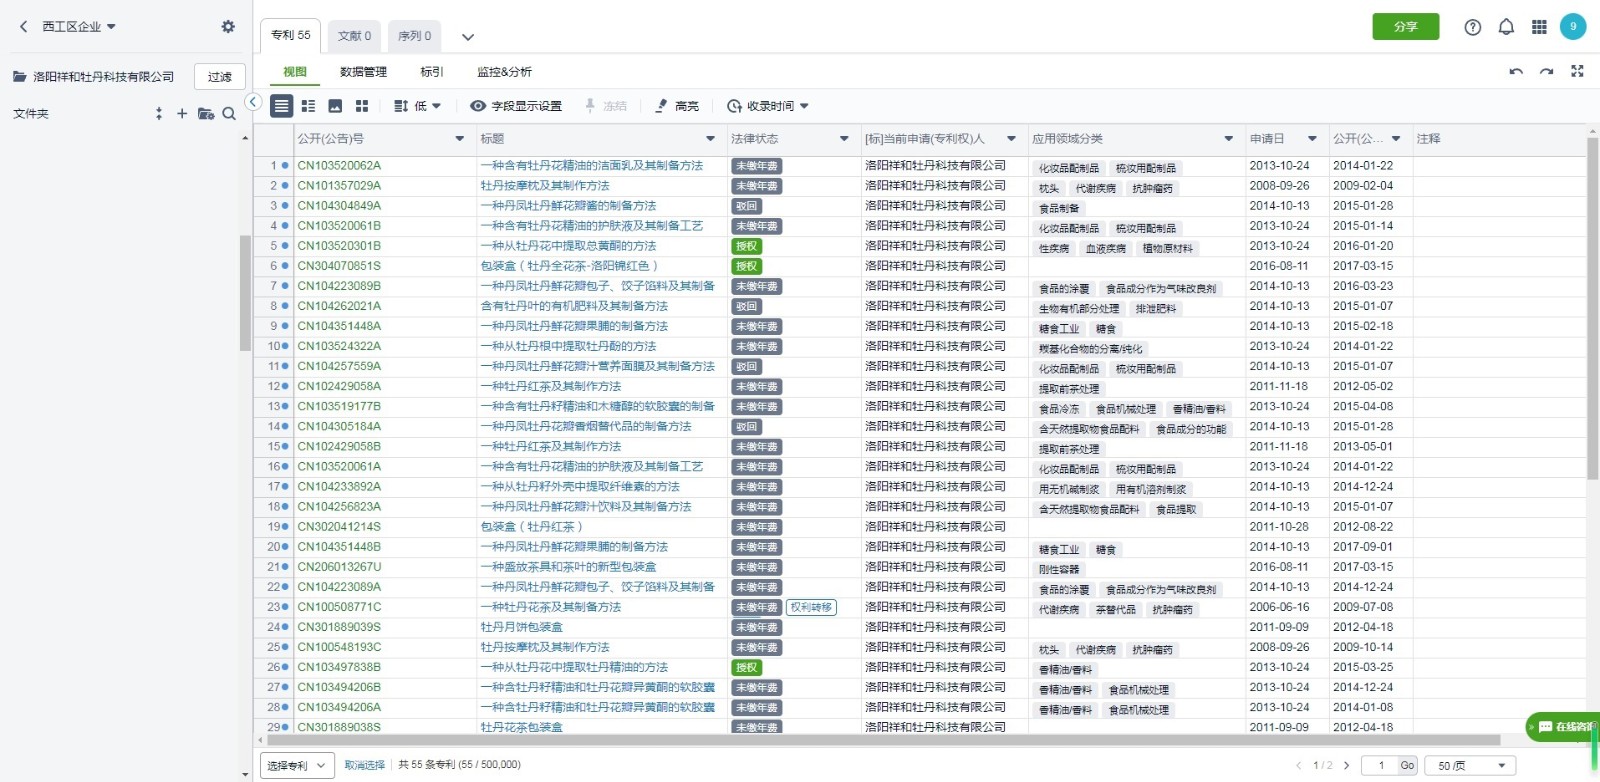Click the 高亮 highlighter tool
This screenshot has height=782, width=1600.
tap(677, 105)
